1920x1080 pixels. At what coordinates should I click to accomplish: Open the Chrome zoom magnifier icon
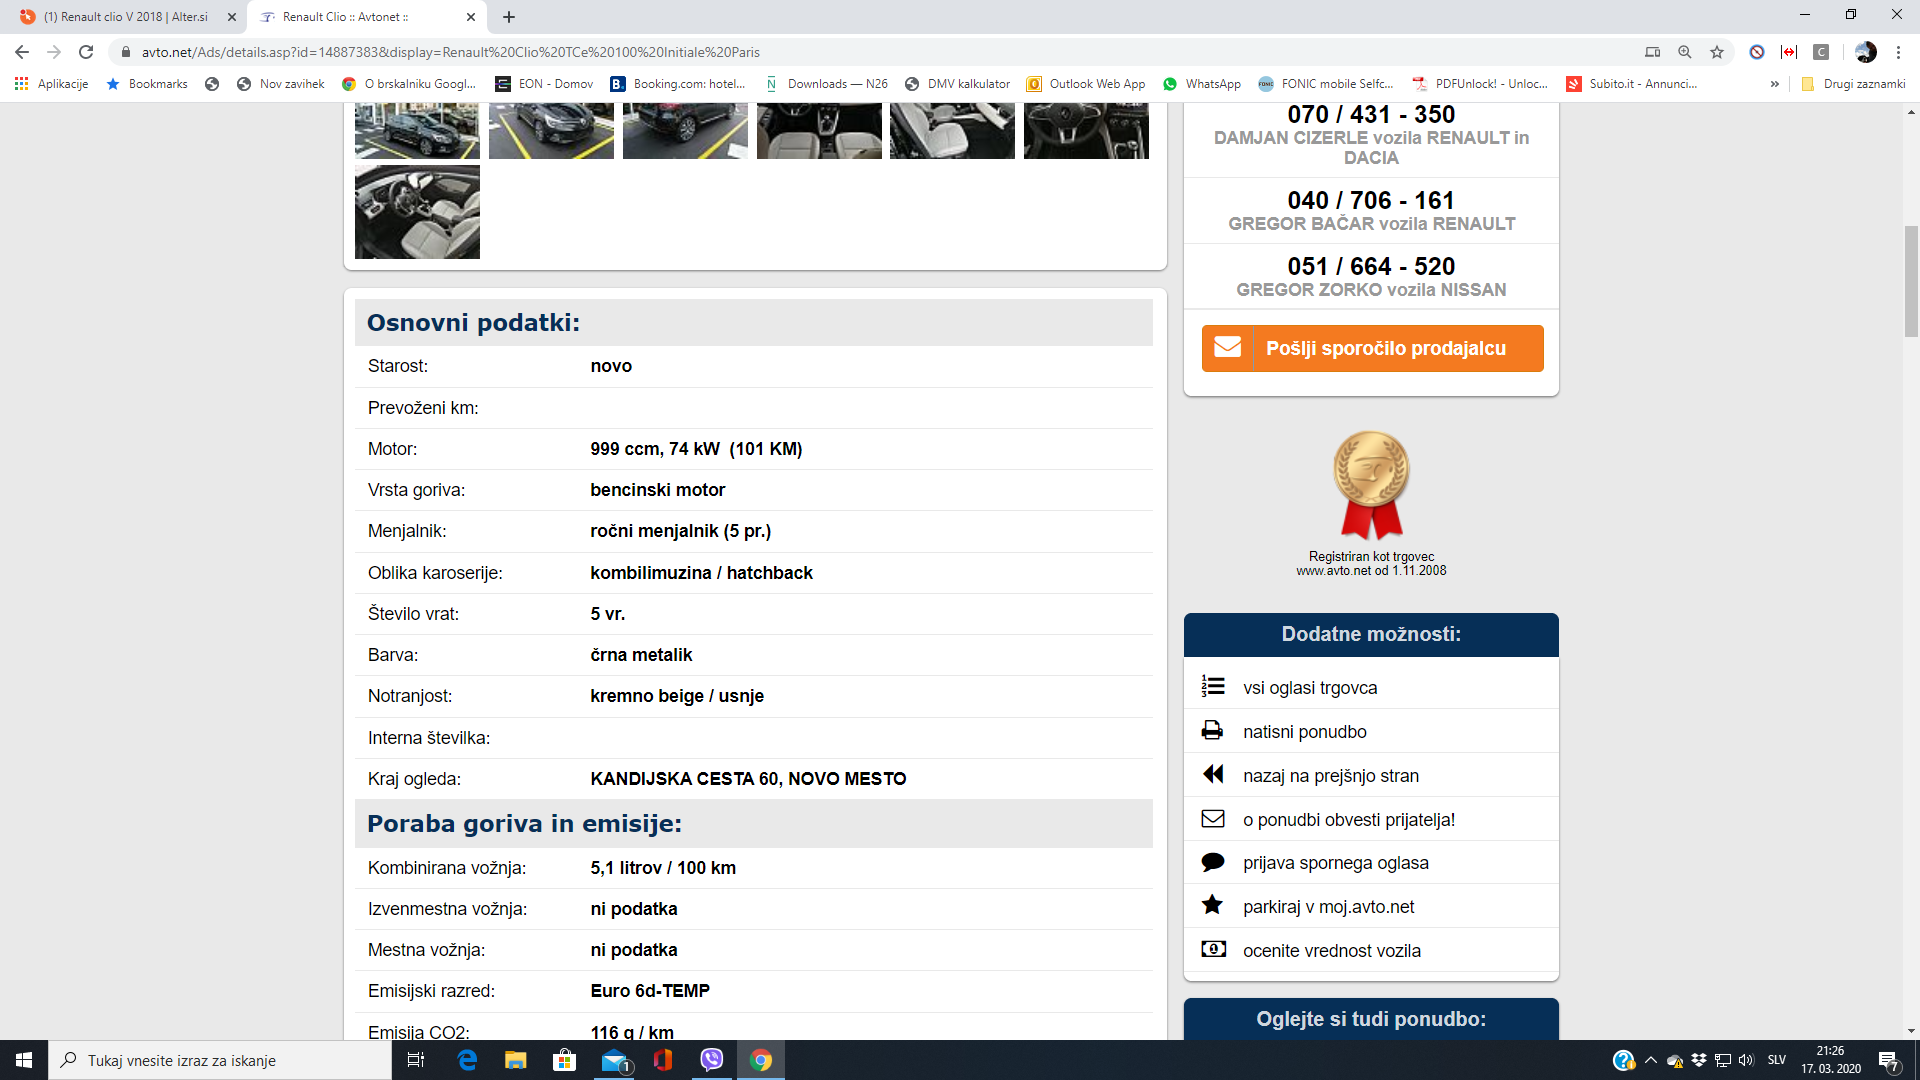(1685, 52)
